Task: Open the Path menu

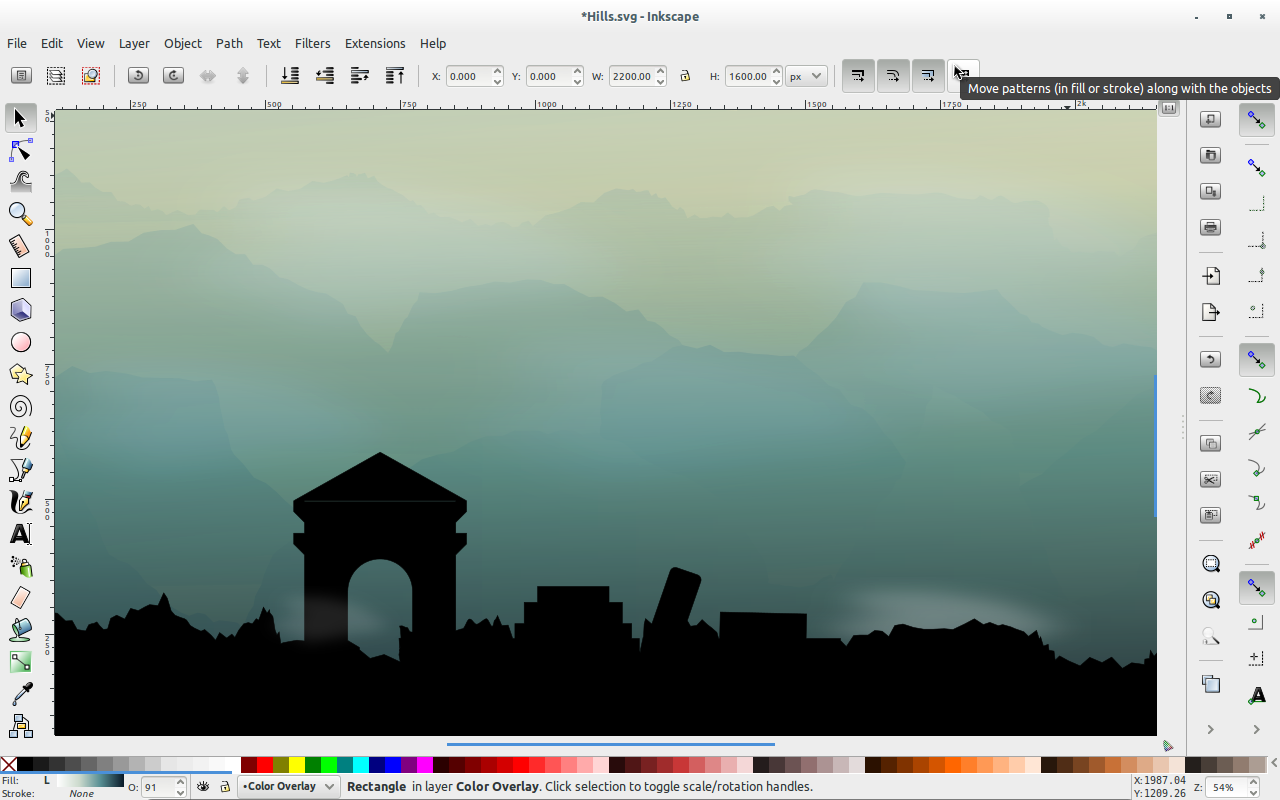Action: (x=229, y=43)
